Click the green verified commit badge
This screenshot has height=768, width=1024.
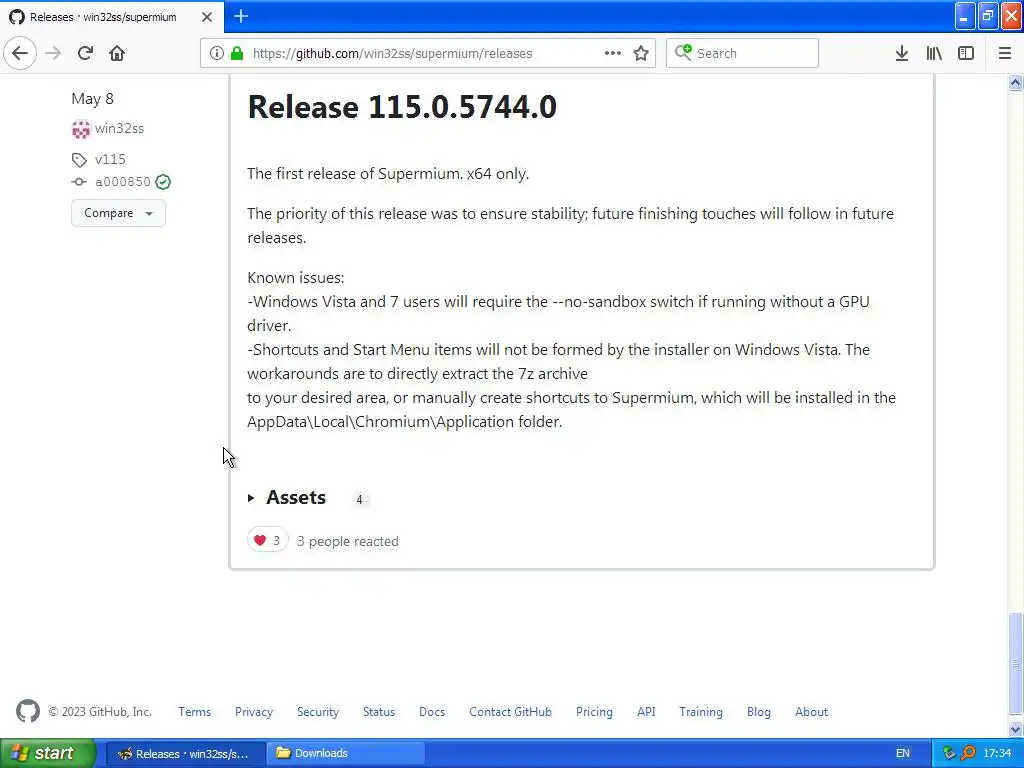[x=163, y=182]
